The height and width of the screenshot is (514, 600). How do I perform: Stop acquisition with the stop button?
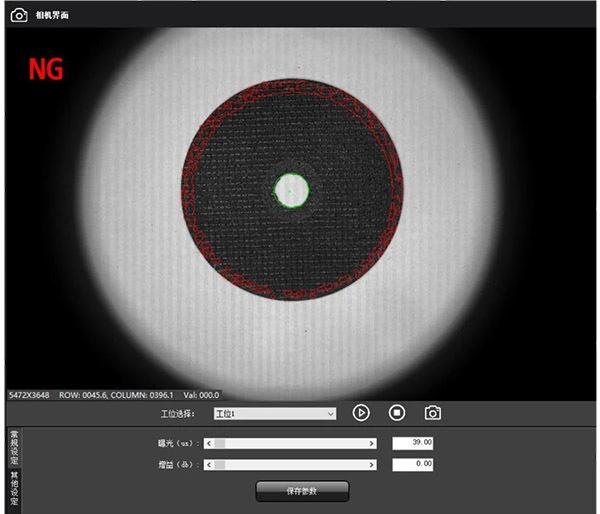(x=396, y=413)
